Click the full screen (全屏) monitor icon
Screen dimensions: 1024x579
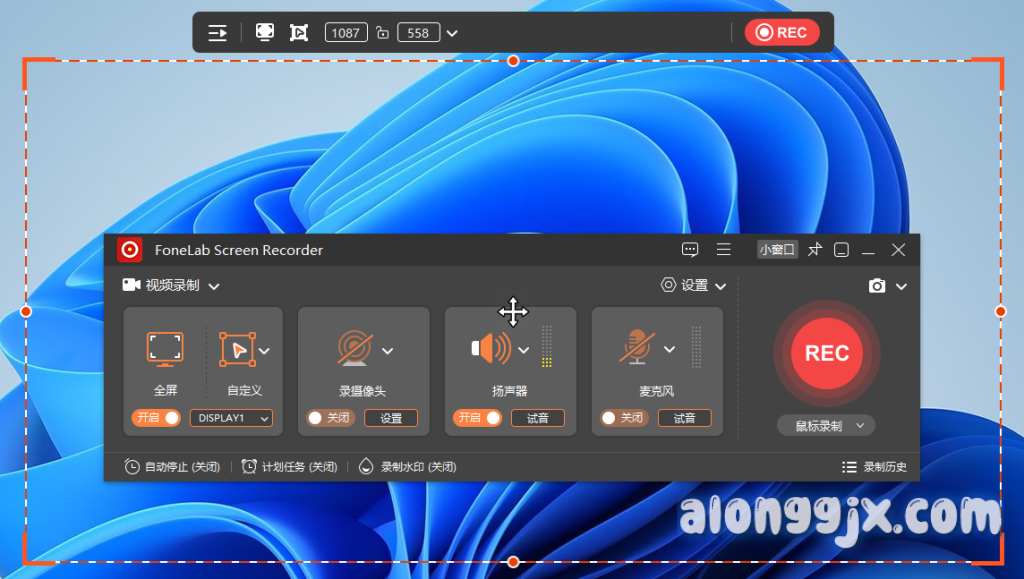click(x=165, y=348)
